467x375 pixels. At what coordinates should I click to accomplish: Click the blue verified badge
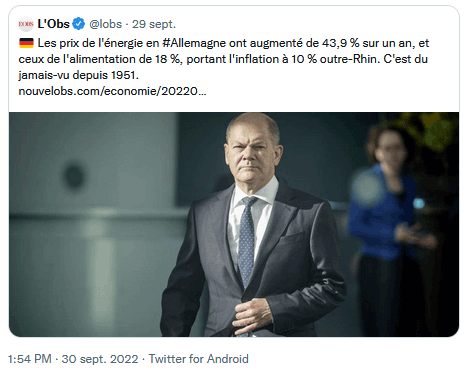click(79, 24)
